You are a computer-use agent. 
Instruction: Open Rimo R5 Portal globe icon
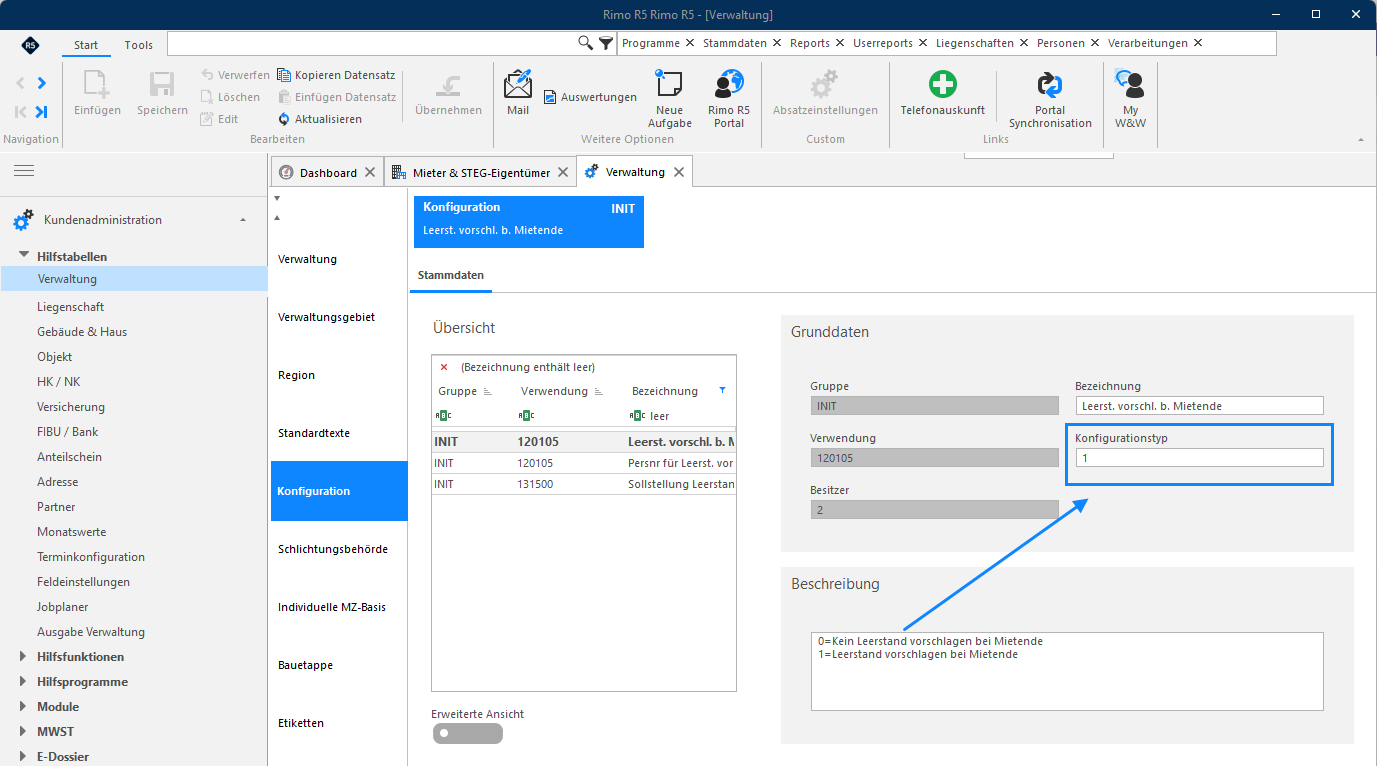coord(729,84)
